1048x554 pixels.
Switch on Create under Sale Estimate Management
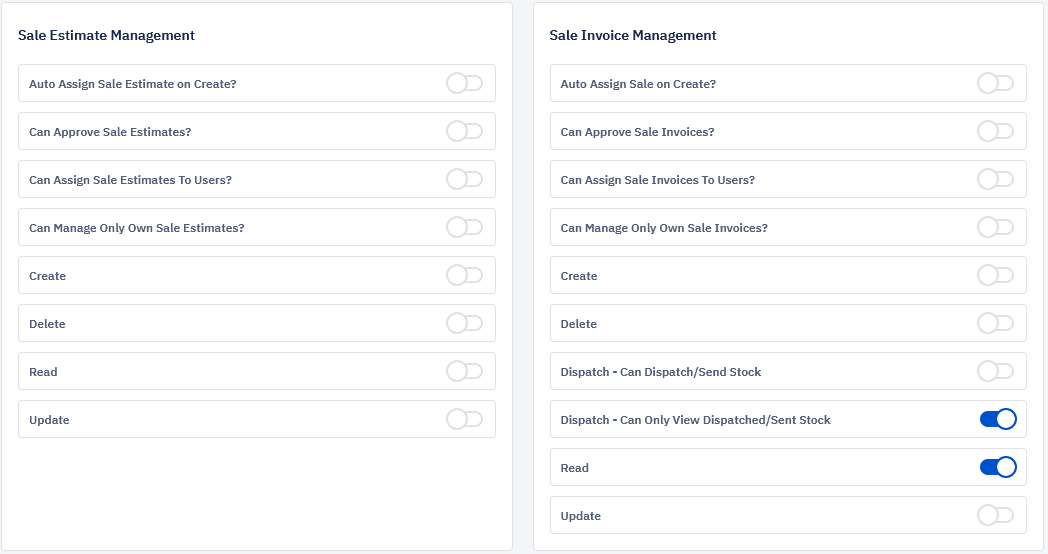coord(465,275)
